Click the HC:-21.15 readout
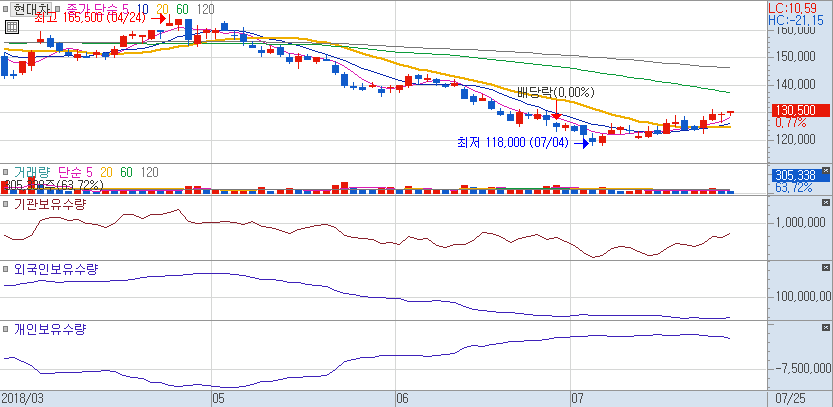This screenshot has width=833, height=407. [x=798, y=20]
